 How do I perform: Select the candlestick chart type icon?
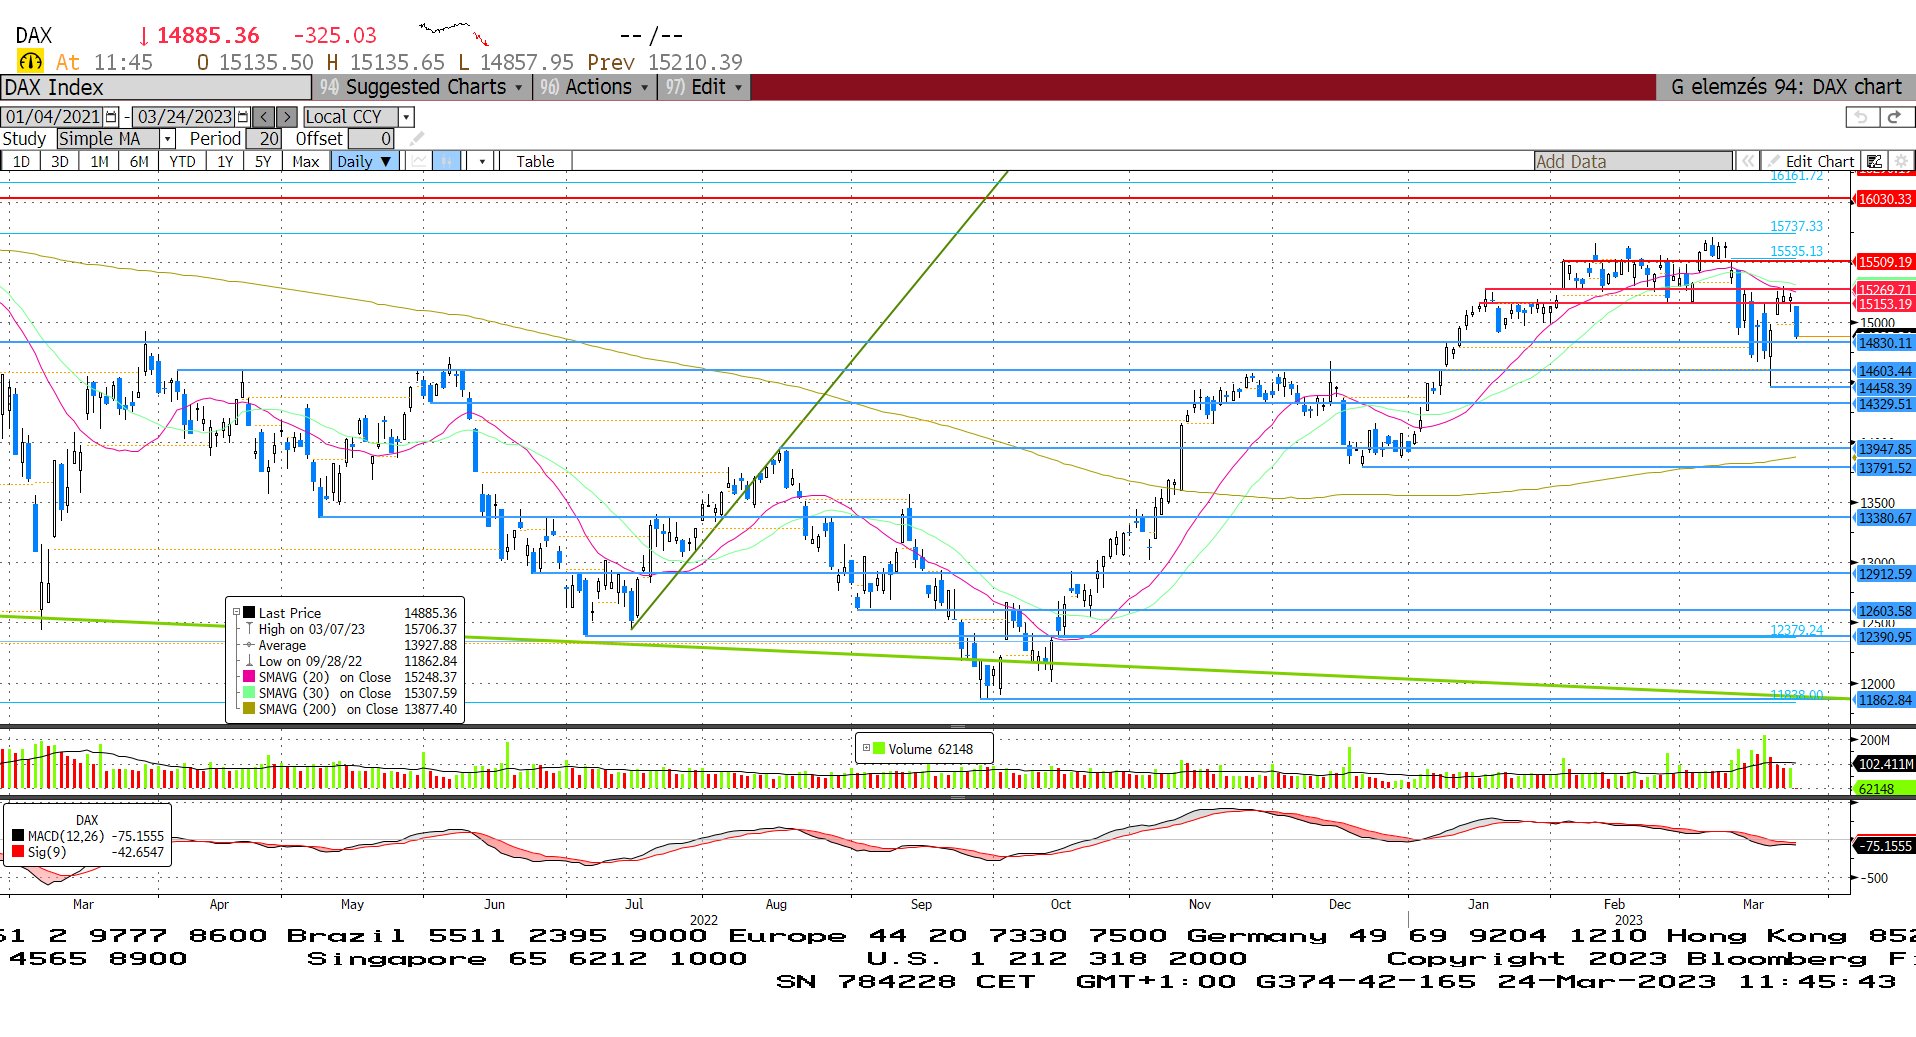pos(447,161)
